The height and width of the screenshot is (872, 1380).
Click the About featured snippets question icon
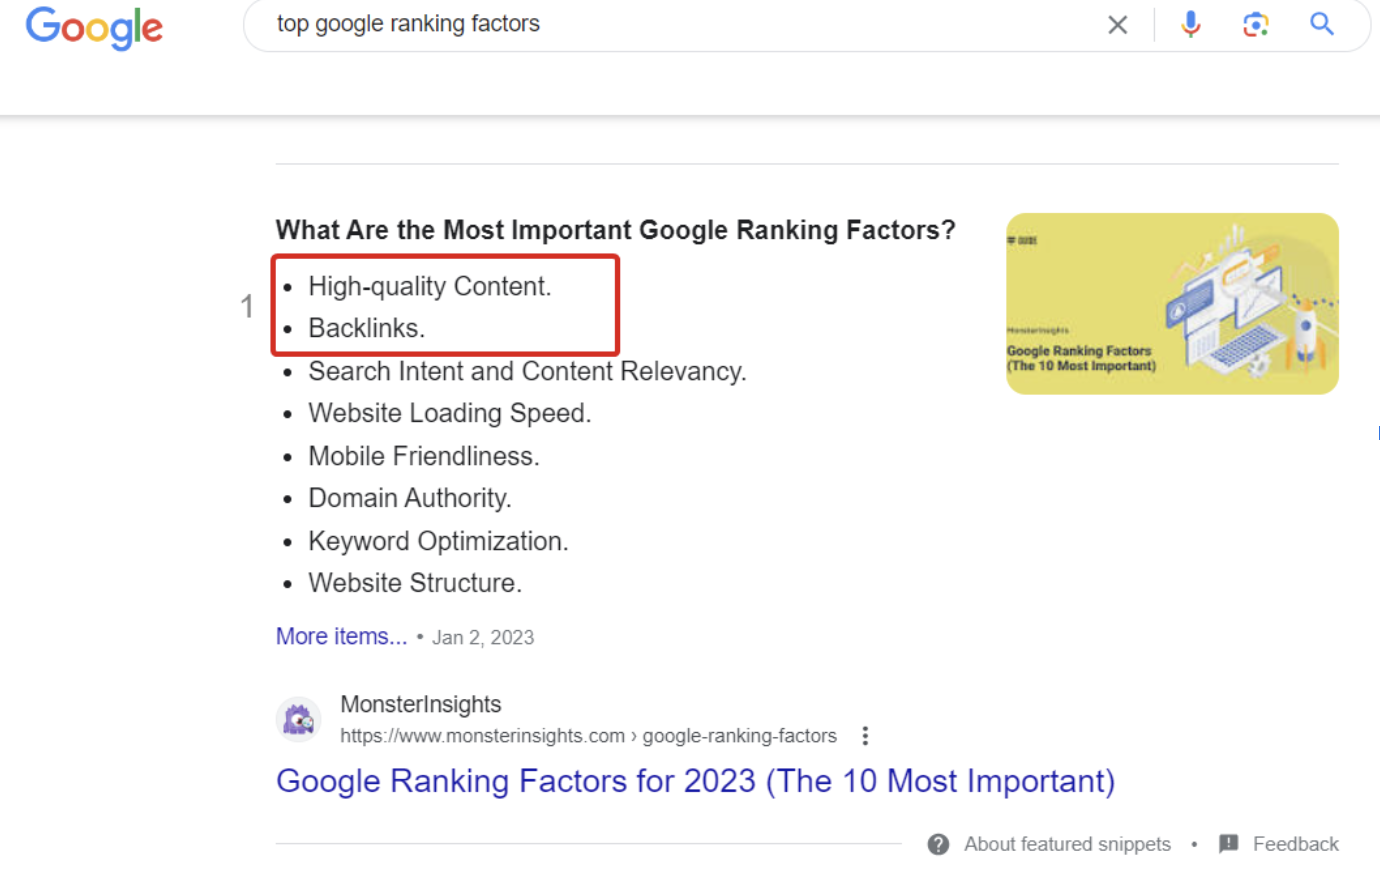938,844
